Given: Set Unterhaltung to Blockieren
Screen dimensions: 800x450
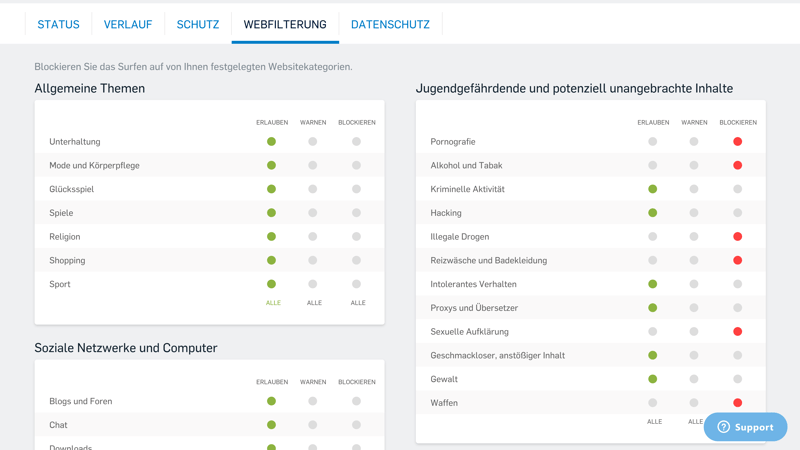Looking at the screenshot, I should point(356,142).
